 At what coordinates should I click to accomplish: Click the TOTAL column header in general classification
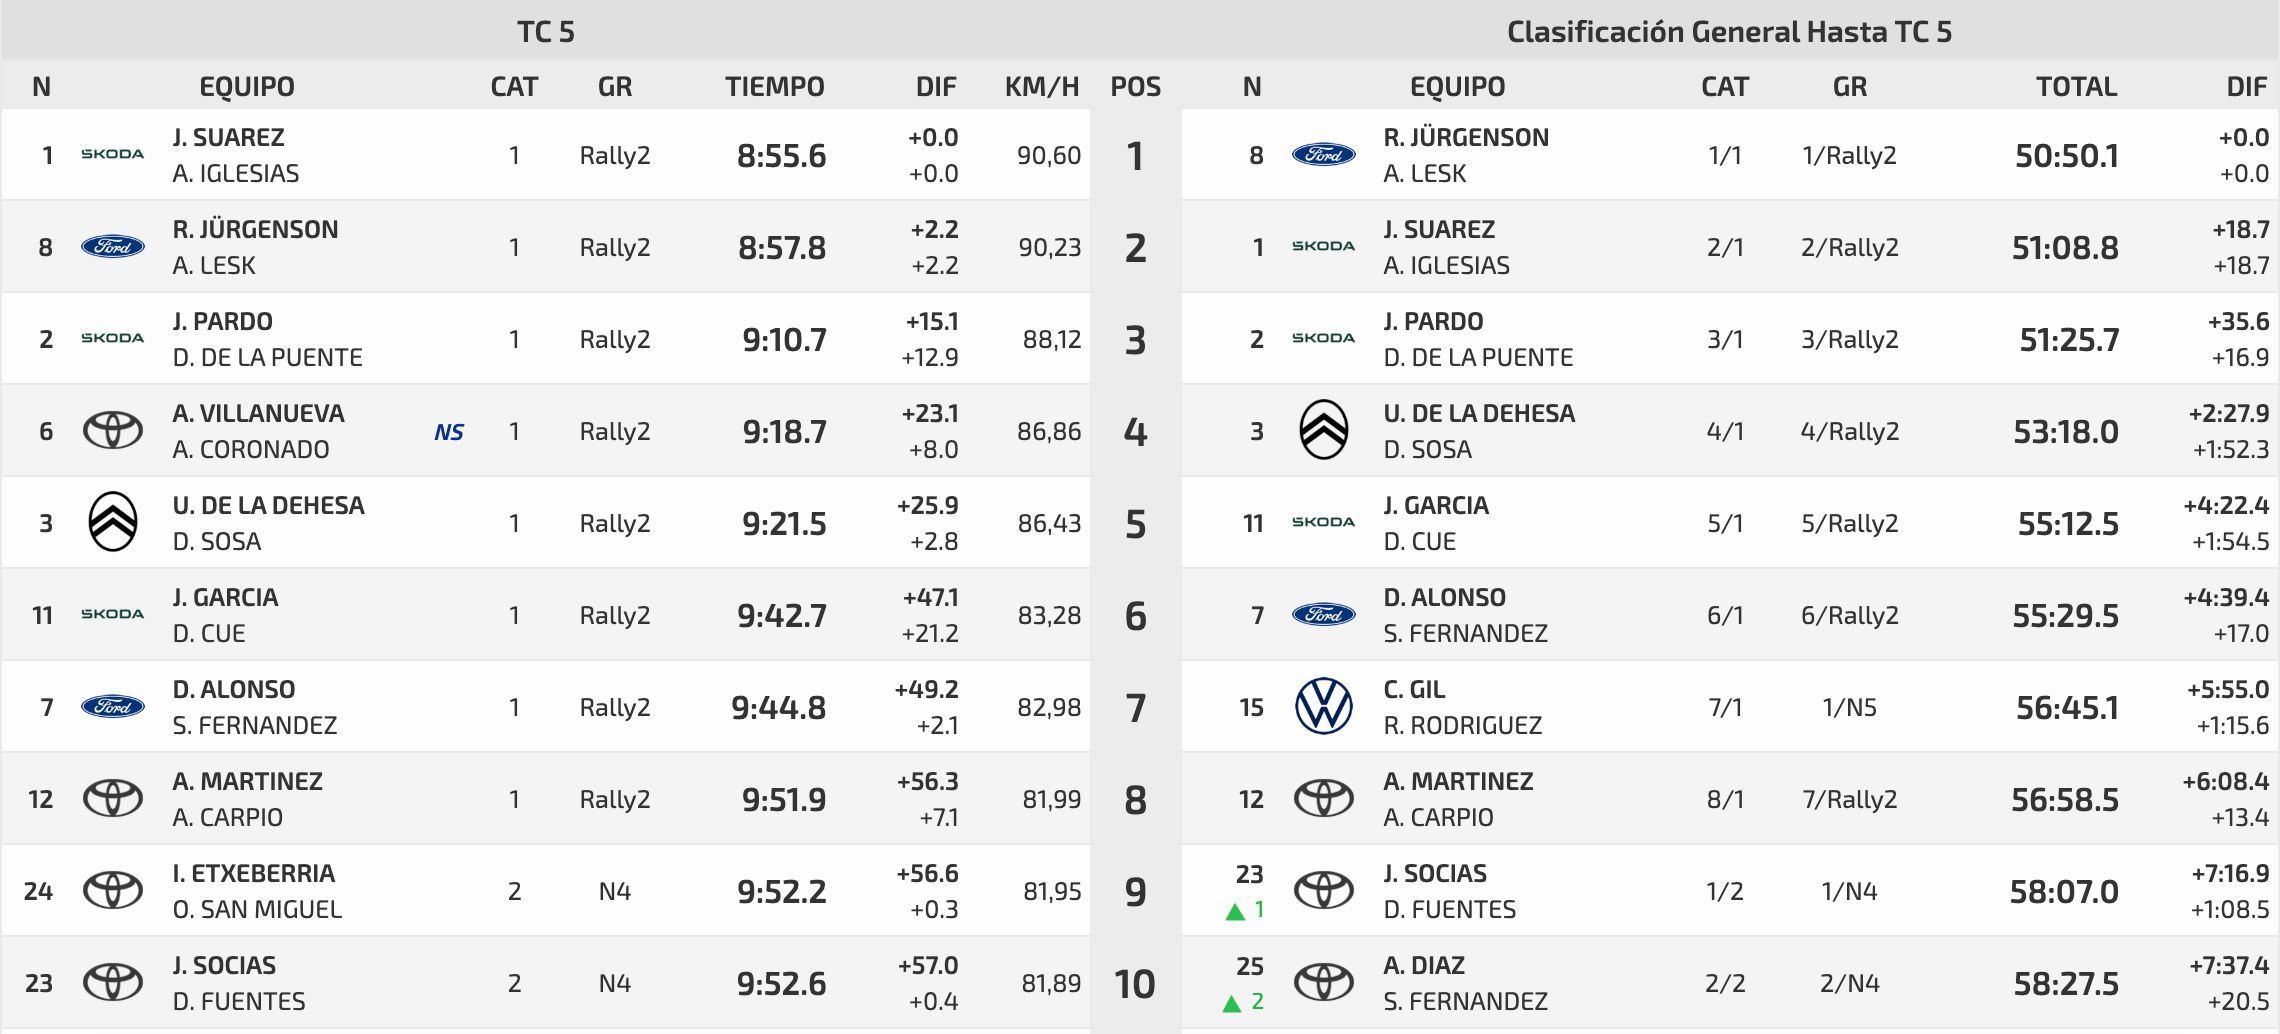[2077, 87]
